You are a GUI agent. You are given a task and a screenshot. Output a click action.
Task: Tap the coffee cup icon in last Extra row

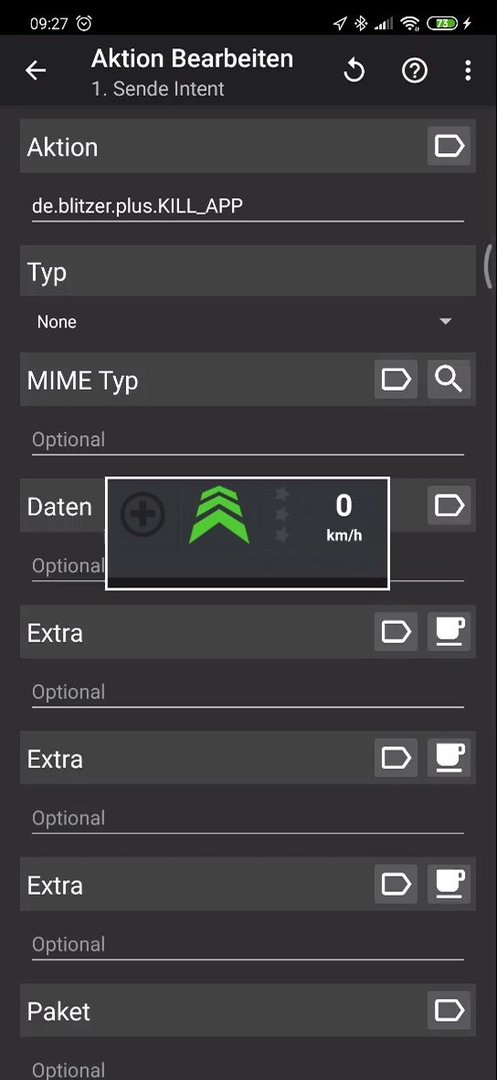[x=449, y=884]
